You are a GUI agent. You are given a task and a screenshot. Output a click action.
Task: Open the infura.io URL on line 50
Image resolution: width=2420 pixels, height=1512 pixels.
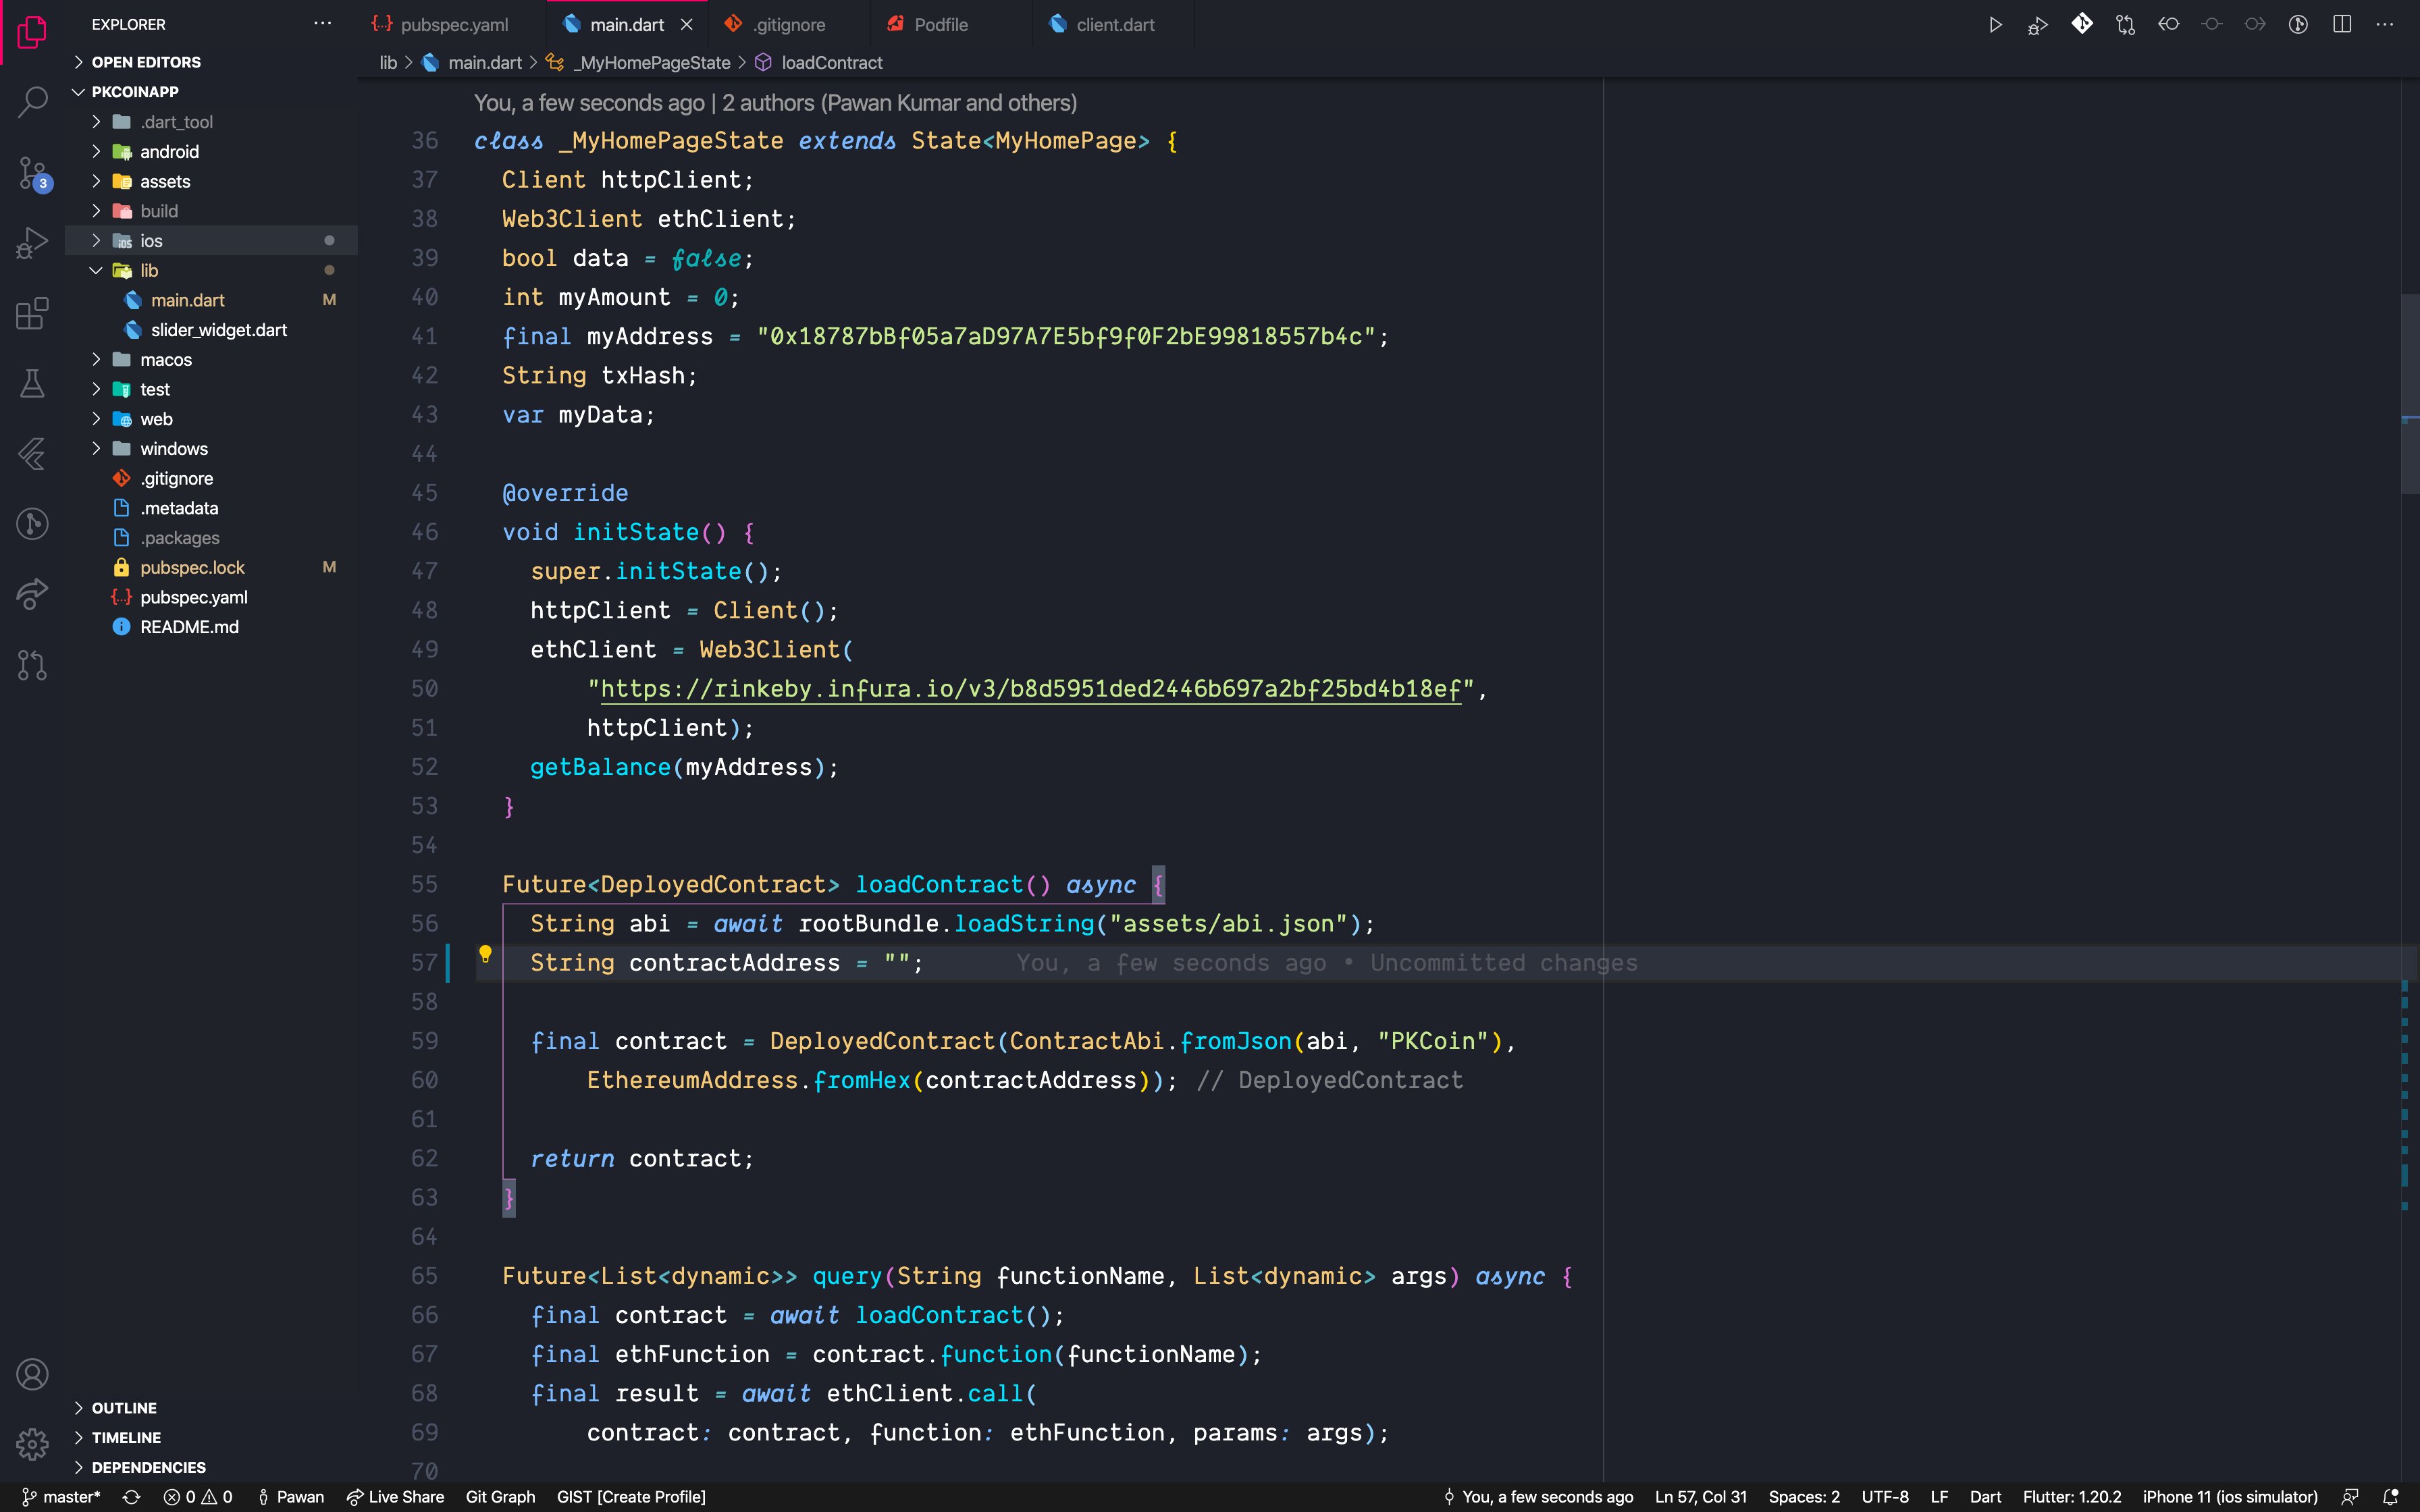tap(1030, 689)
